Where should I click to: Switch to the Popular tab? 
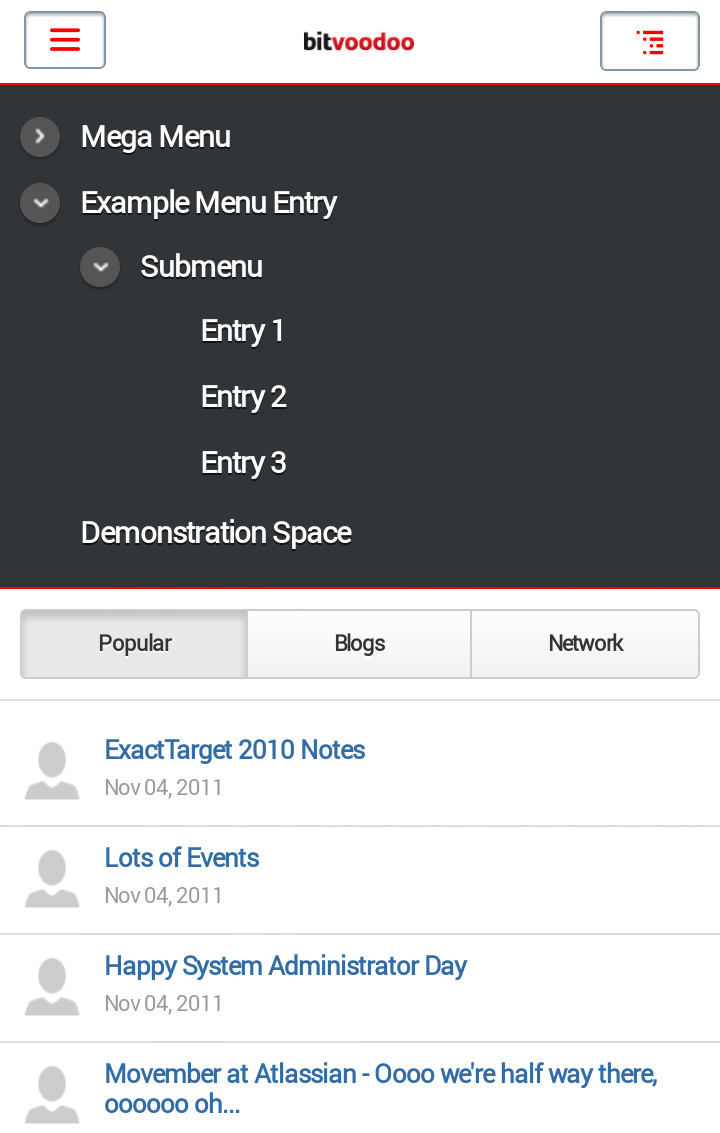point(135,644)
